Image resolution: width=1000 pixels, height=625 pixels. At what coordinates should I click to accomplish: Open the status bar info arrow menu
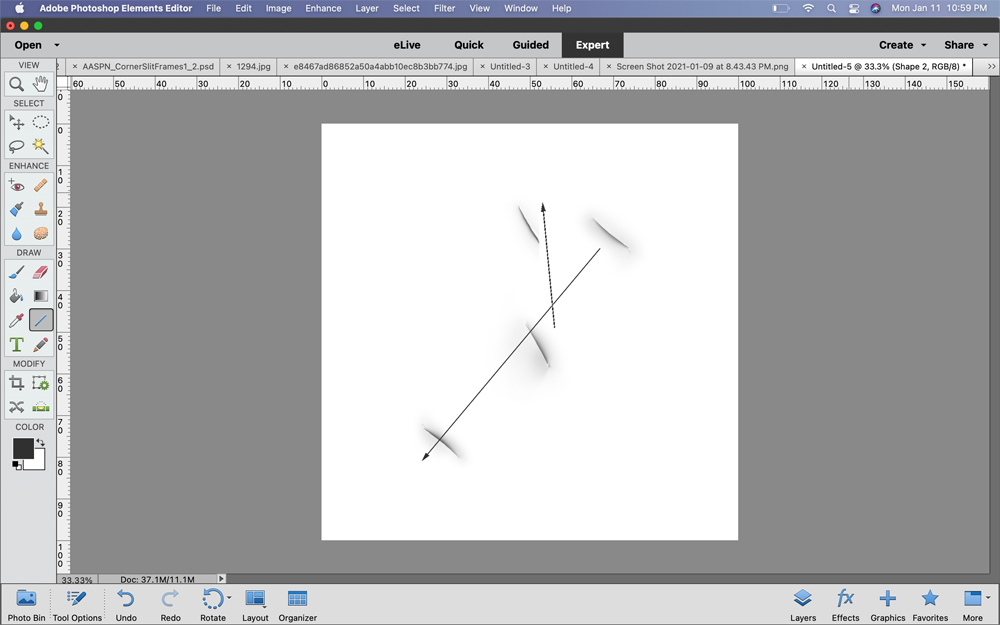(x=221, y=578)
